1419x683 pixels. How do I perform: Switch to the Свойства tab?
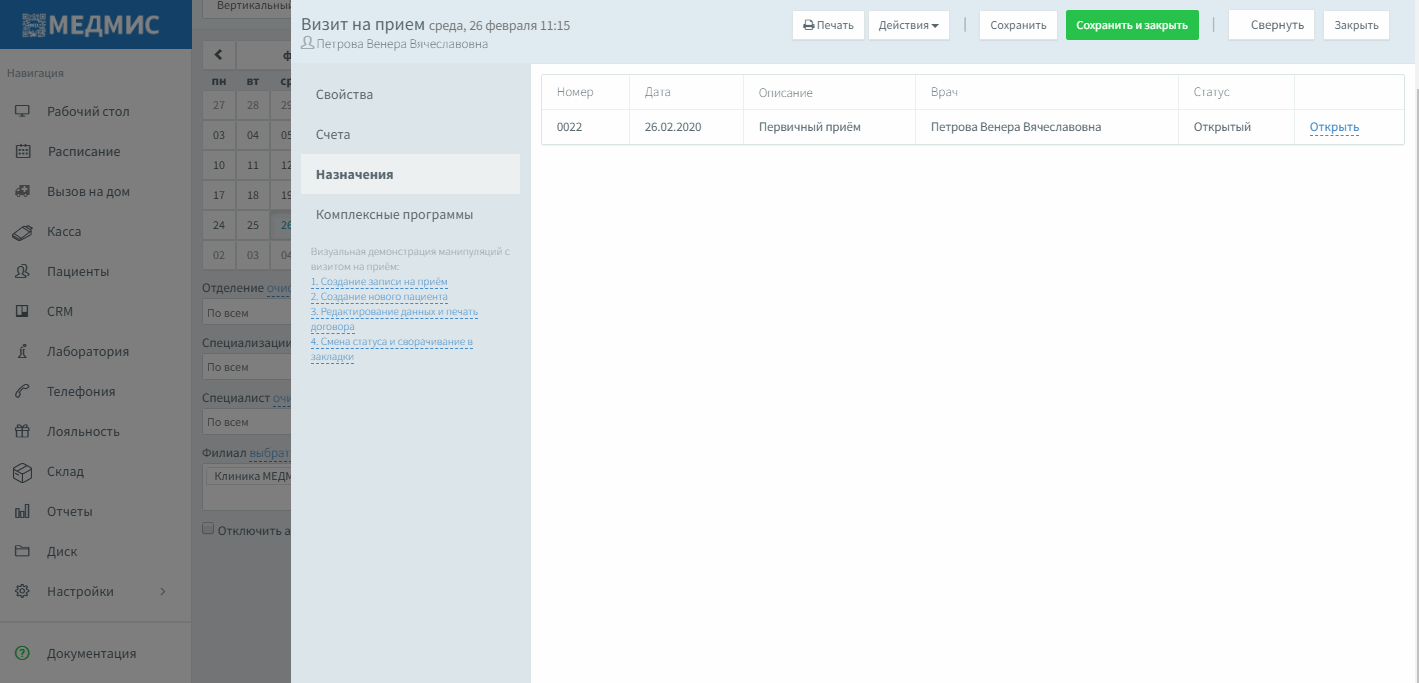[x=410, y=94]
